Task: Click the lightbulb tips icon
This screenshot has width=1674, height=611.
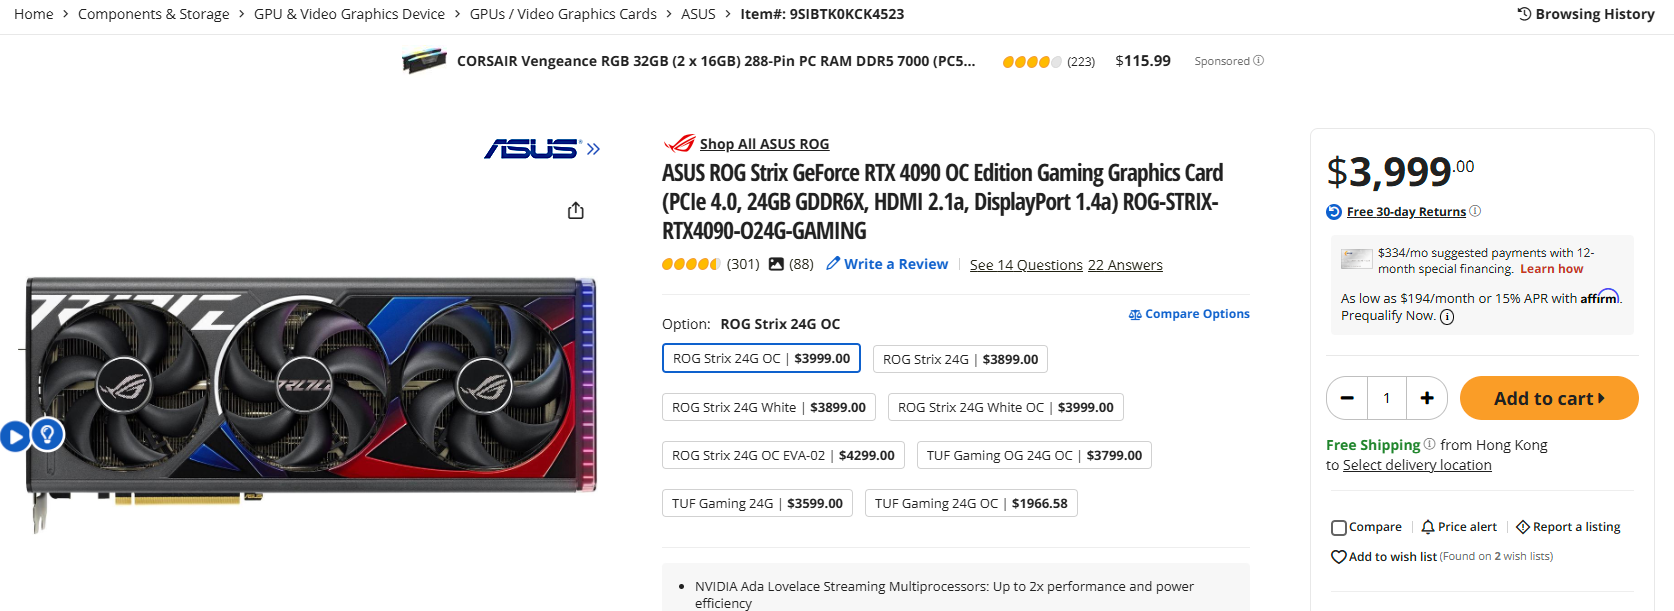Action: point(47,435)
